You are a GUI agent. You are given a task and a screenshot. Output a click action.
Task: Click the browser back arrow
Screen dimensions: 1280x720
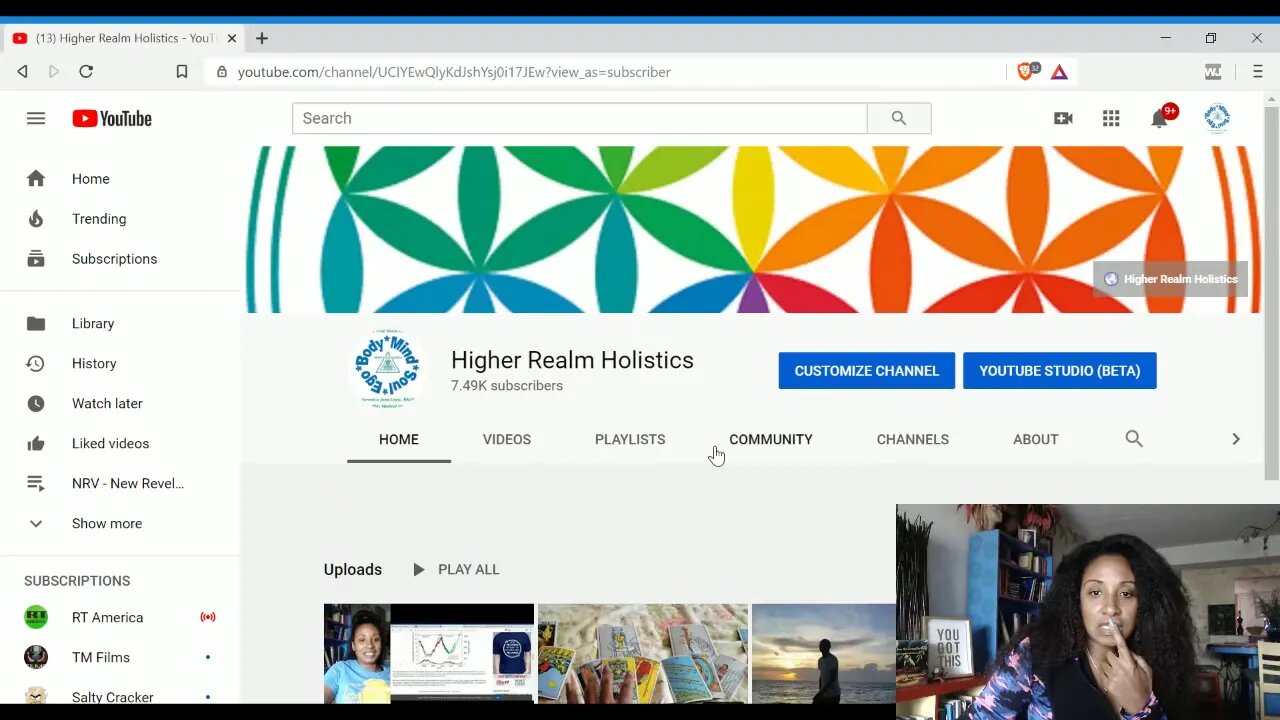(x=22, y=72)
